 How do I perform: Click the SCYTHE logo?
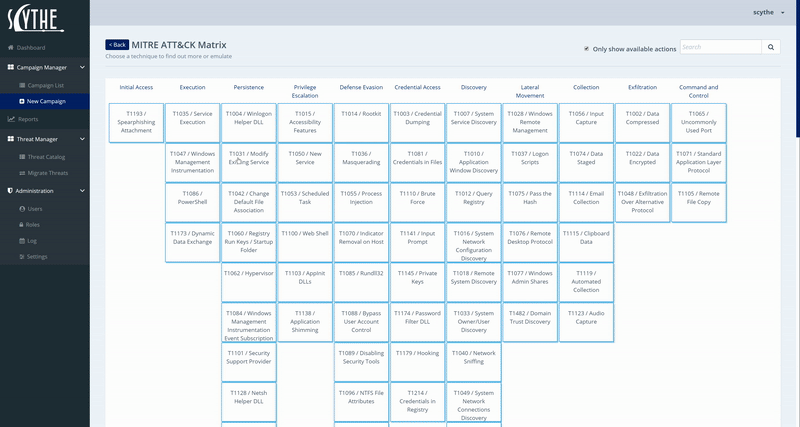pyautogui.click(x=36, y=19)
